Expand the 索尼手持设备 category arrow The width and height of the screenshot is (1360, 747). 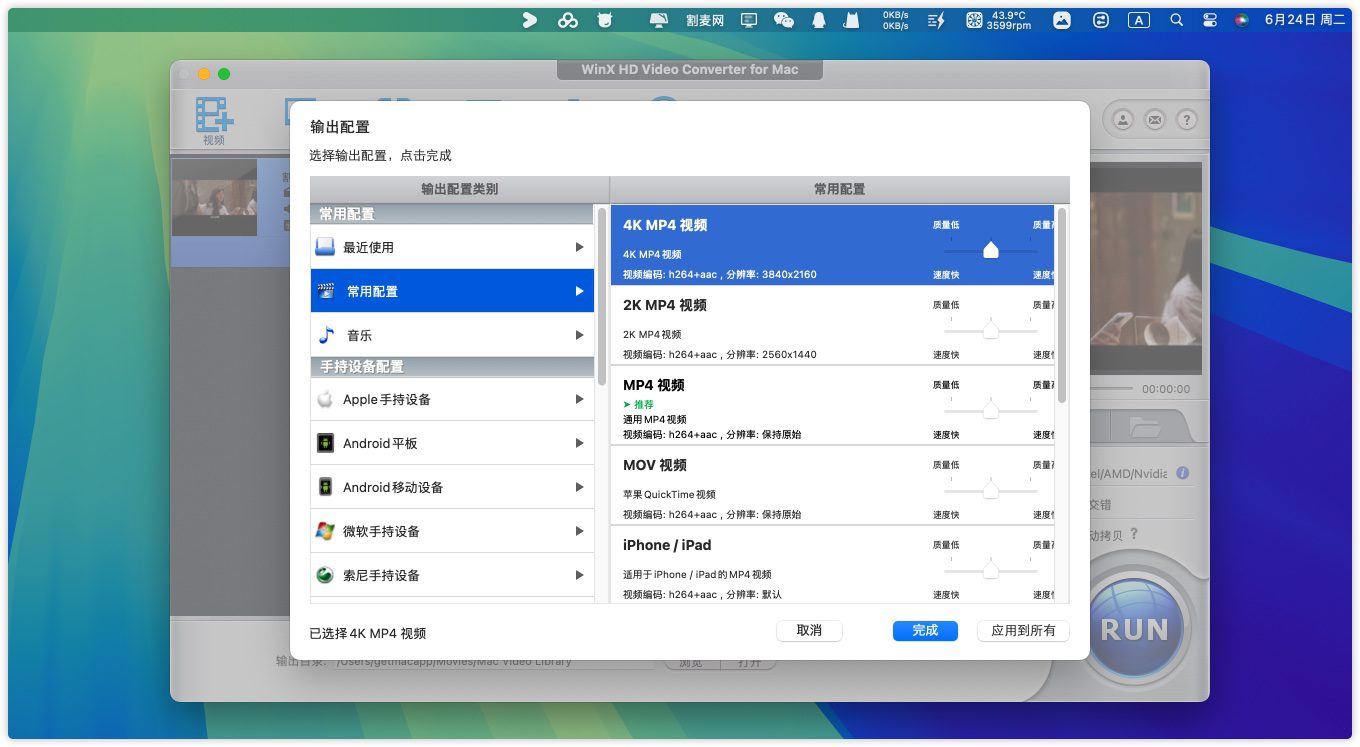[x=579, y=575]
